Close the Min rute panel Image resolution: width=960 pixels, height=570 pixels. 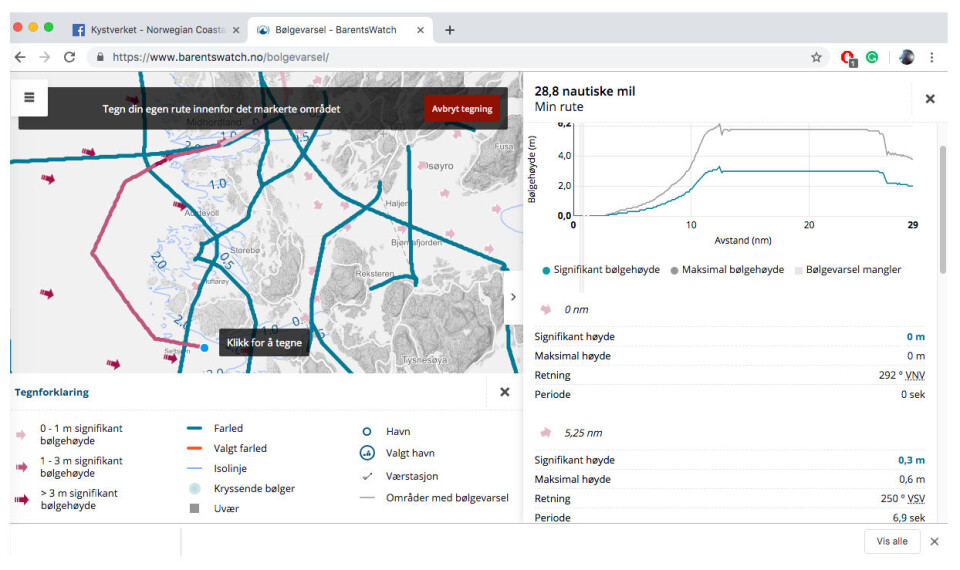pos(929,99)
